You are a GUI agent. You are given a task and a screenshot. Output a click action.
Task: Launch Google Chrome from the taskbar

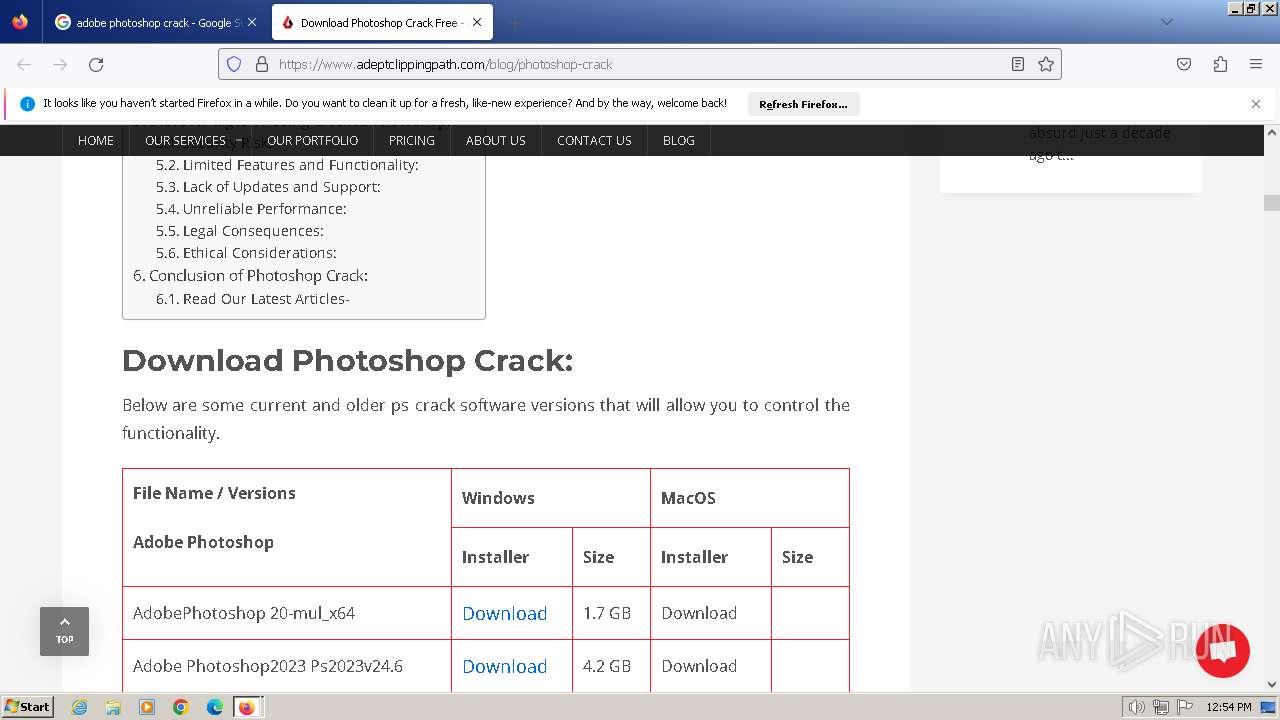point(181,707)
